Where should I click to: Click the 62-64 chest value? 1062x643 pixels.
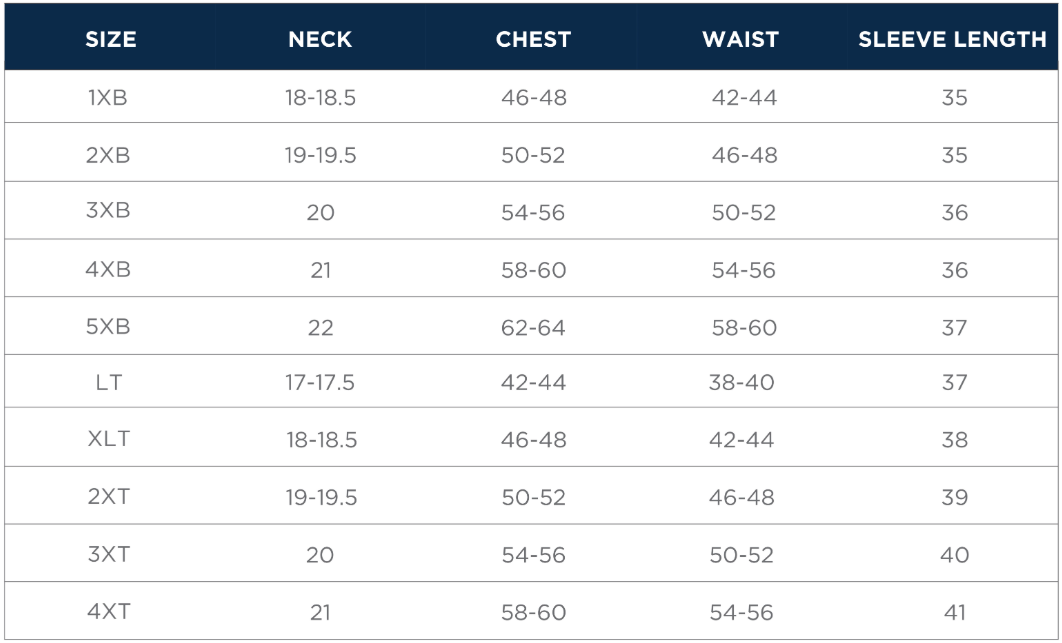coord(533,327)
